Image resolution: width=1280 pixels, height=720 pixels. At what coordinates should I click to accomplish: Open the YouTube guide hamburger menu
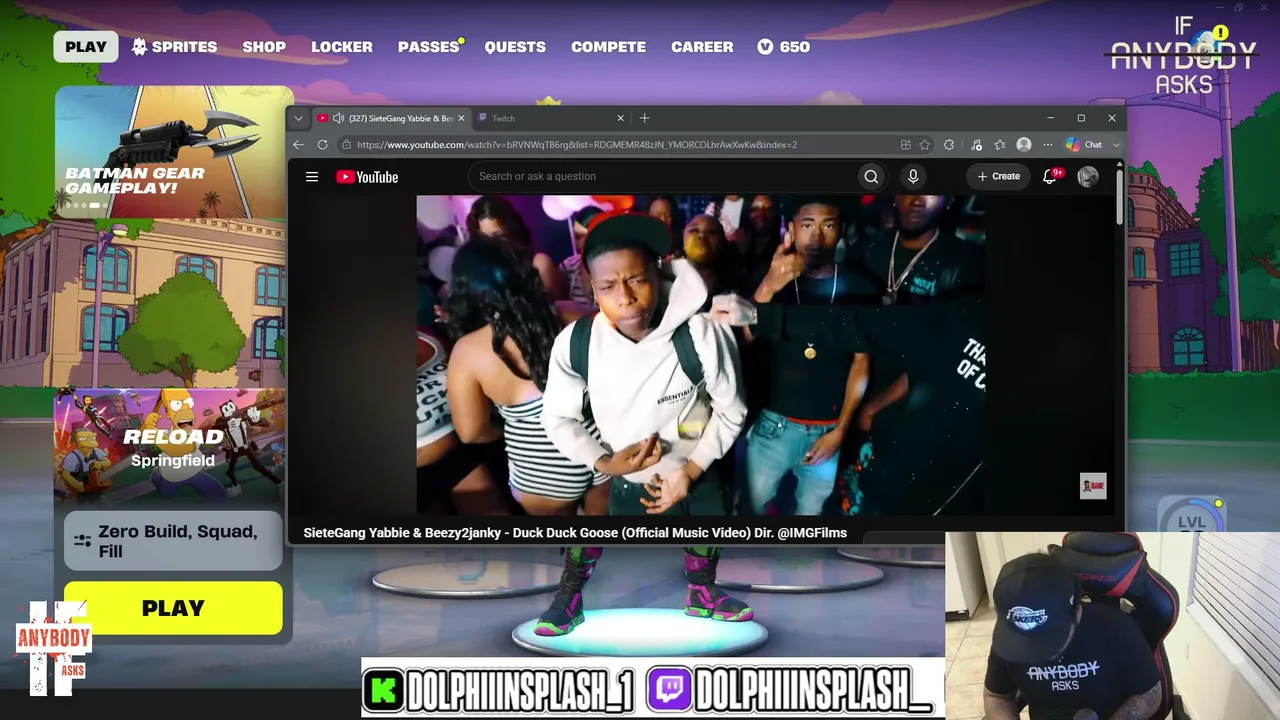(x=312, y=177)
